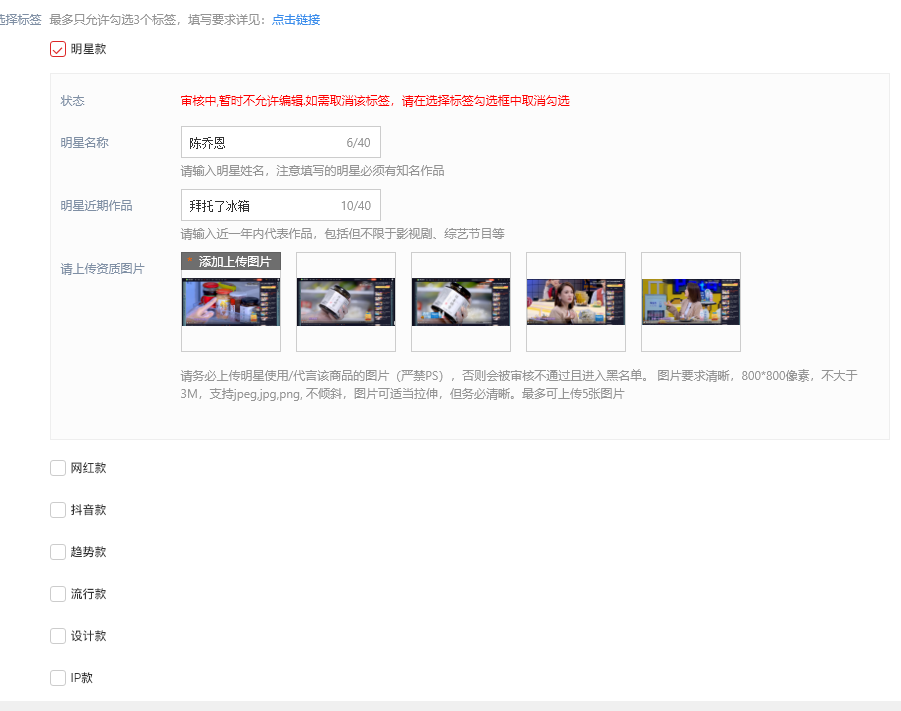
Task: Click the 最多只允许勾选3个标签 instruction text
Action: (x=158, y=20)
